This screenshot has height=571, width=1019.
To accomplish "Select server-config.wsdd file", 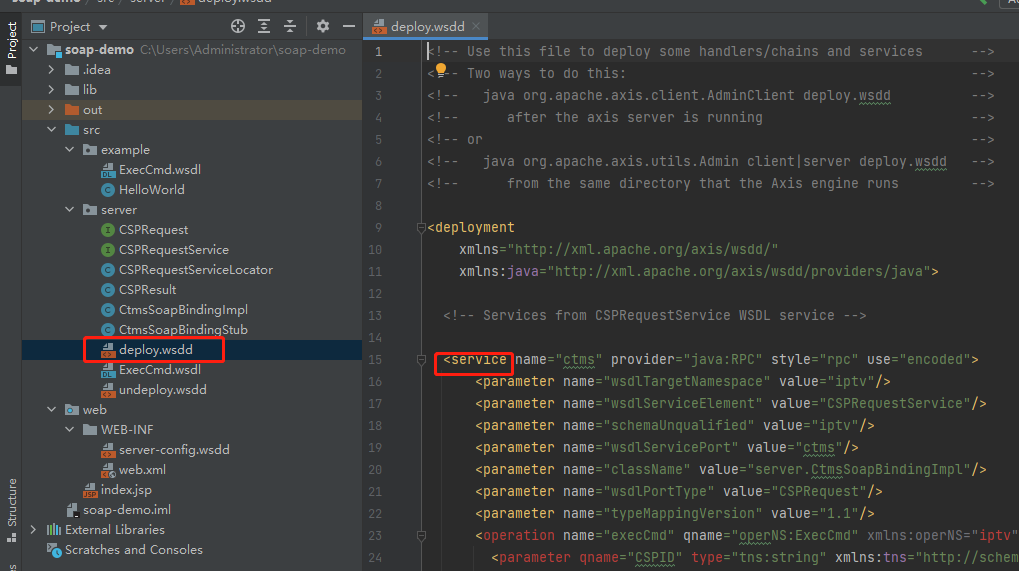I will (174, 450).
